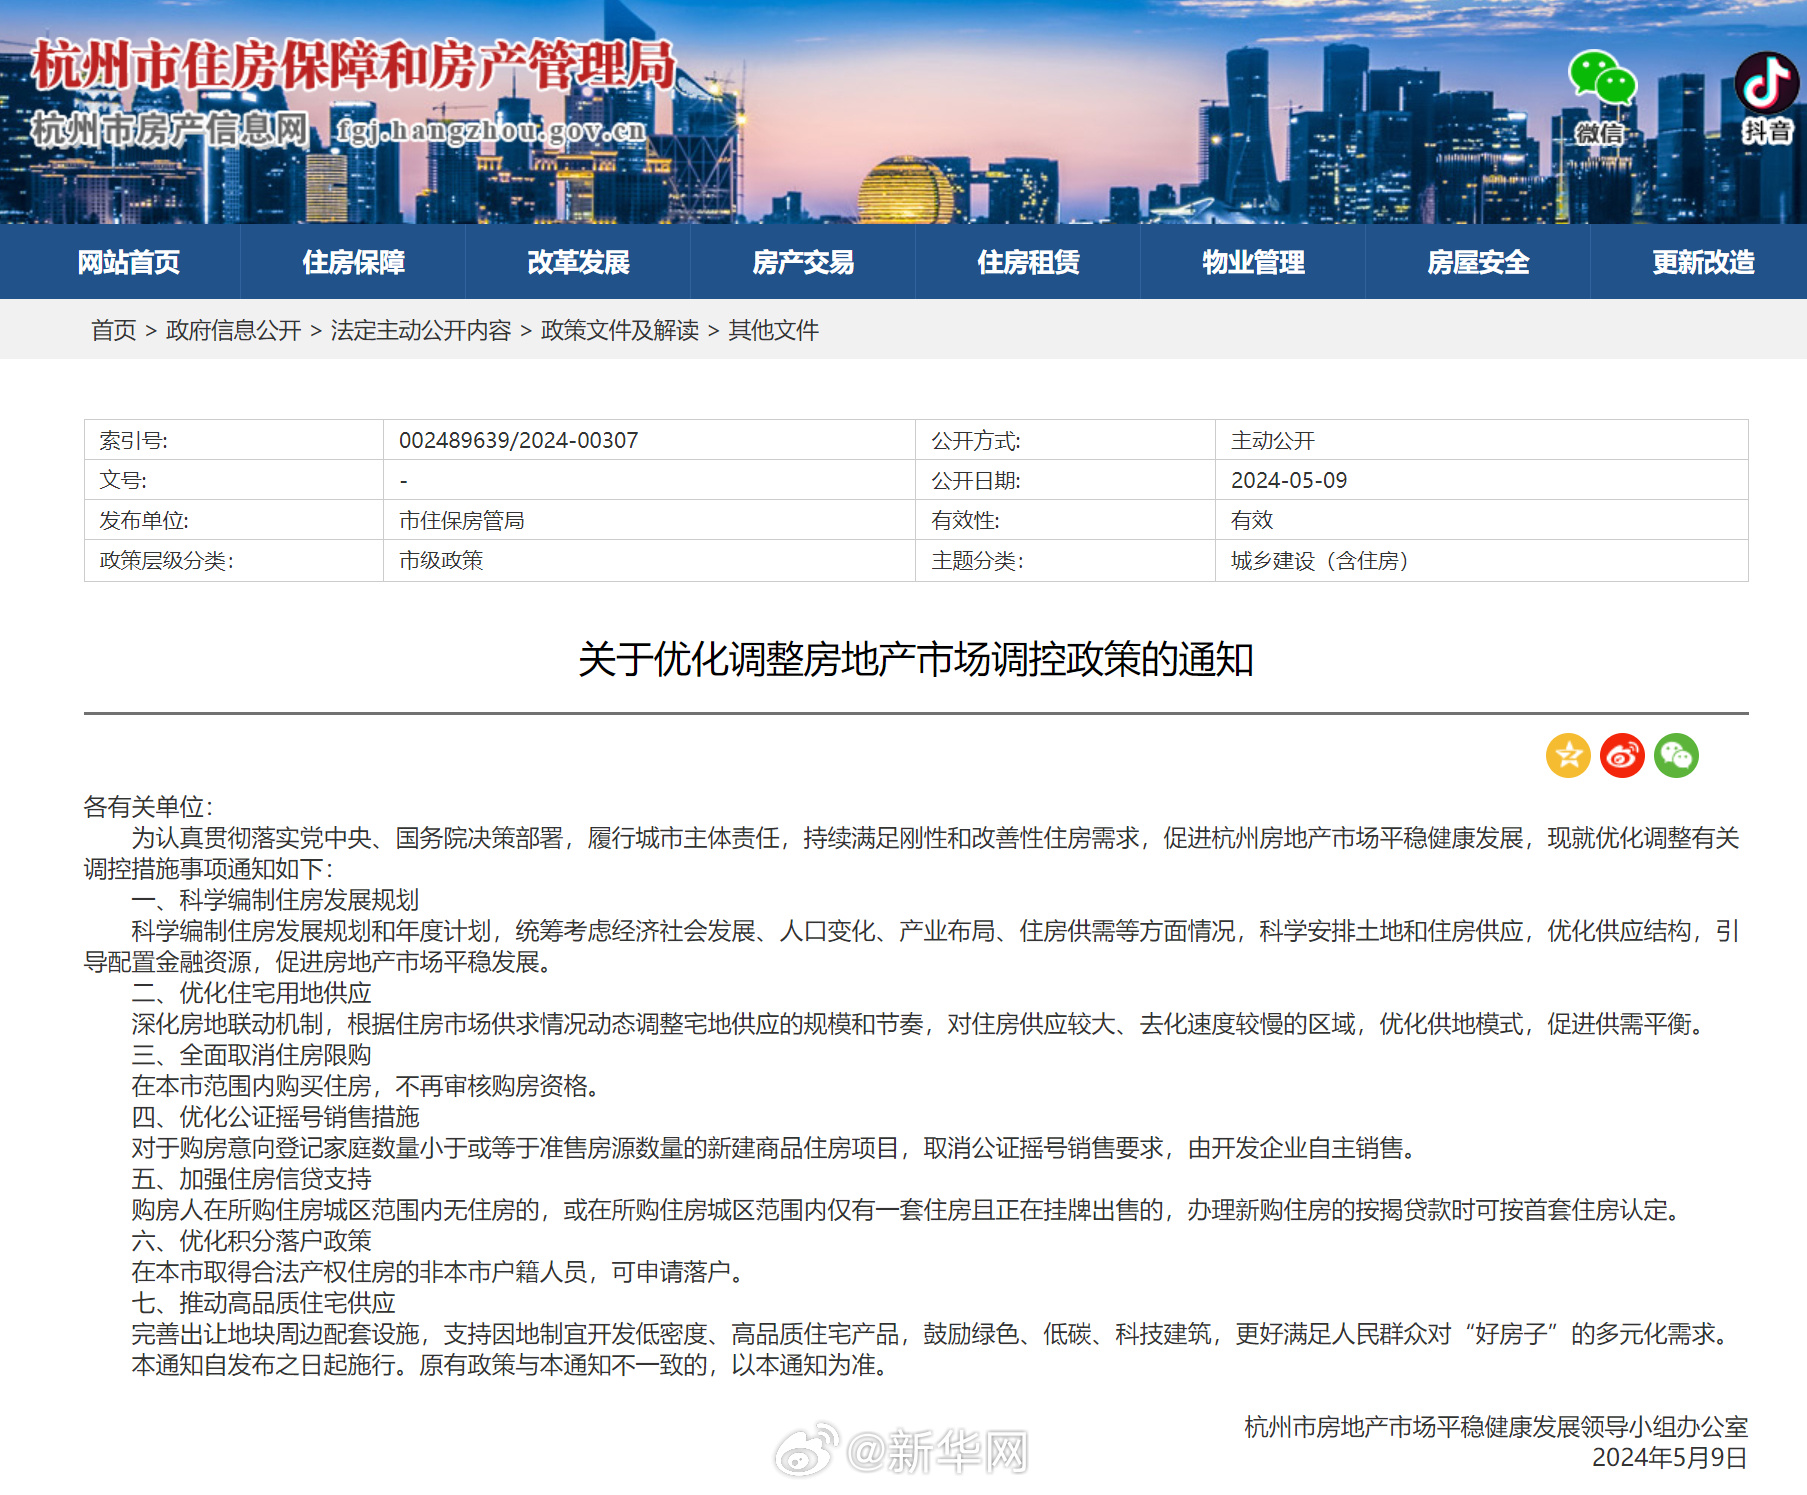Click the 杭州市房产信息网 subtitle in the header
This screenshot has width=1807, height=1495.
coord(169,129)
